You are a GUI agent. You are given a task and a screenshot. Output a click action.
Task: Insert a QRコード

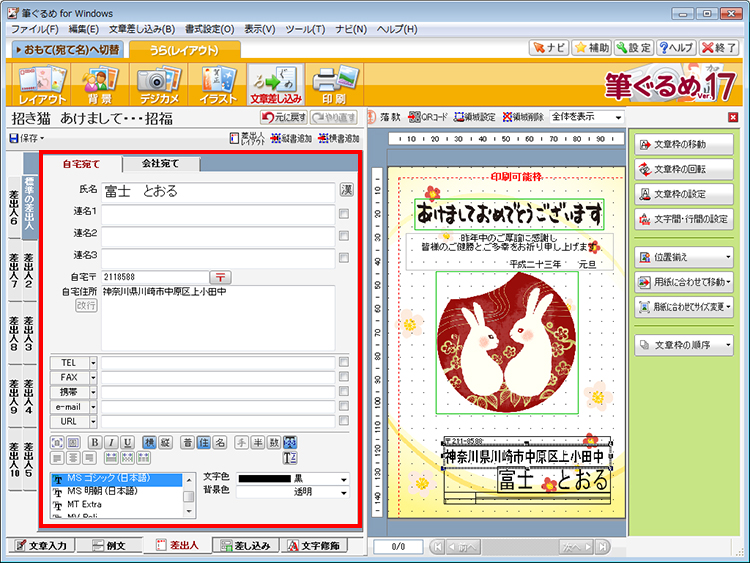pyautogui.click(x=428, y=117)
